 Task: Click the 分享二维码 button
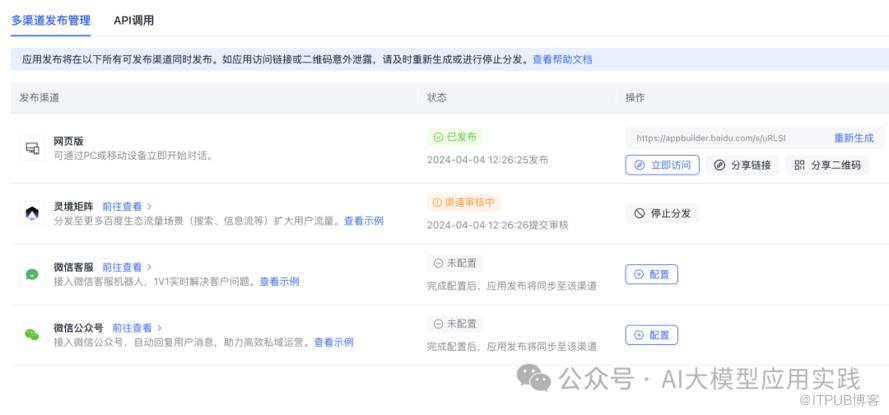click(x=826, y=165)
